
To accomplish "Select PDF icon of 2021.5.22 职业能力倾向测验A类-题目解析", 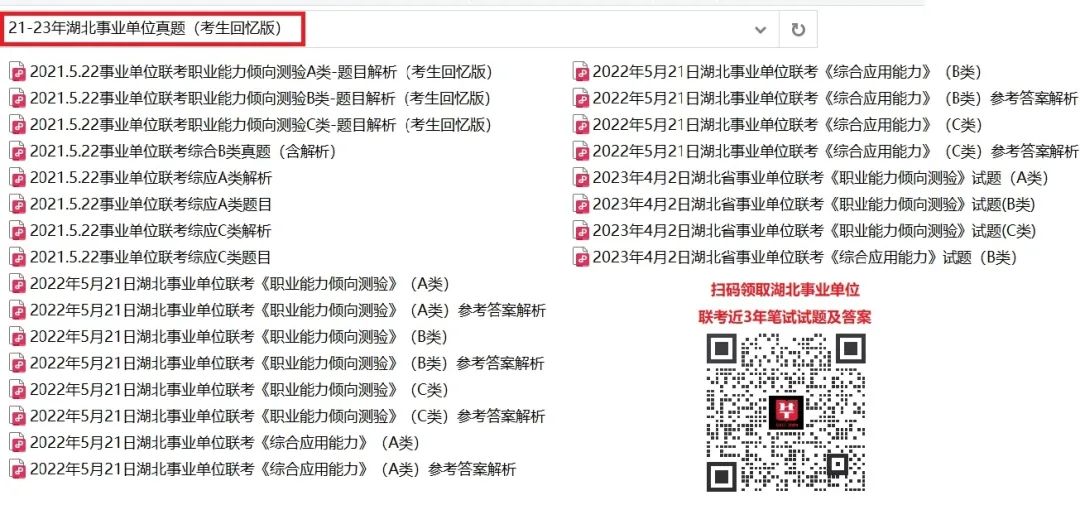I will click(x=18, y=72).
